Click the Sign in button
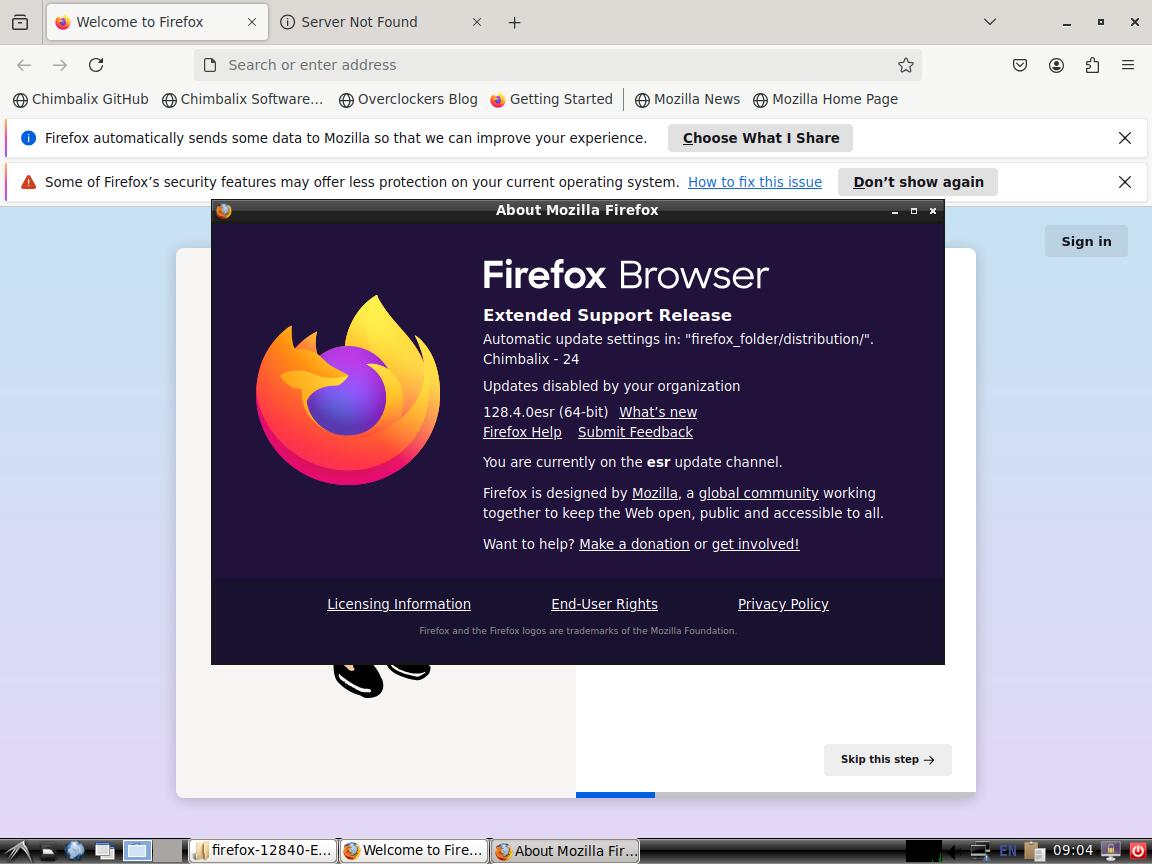 (1086, 241)
